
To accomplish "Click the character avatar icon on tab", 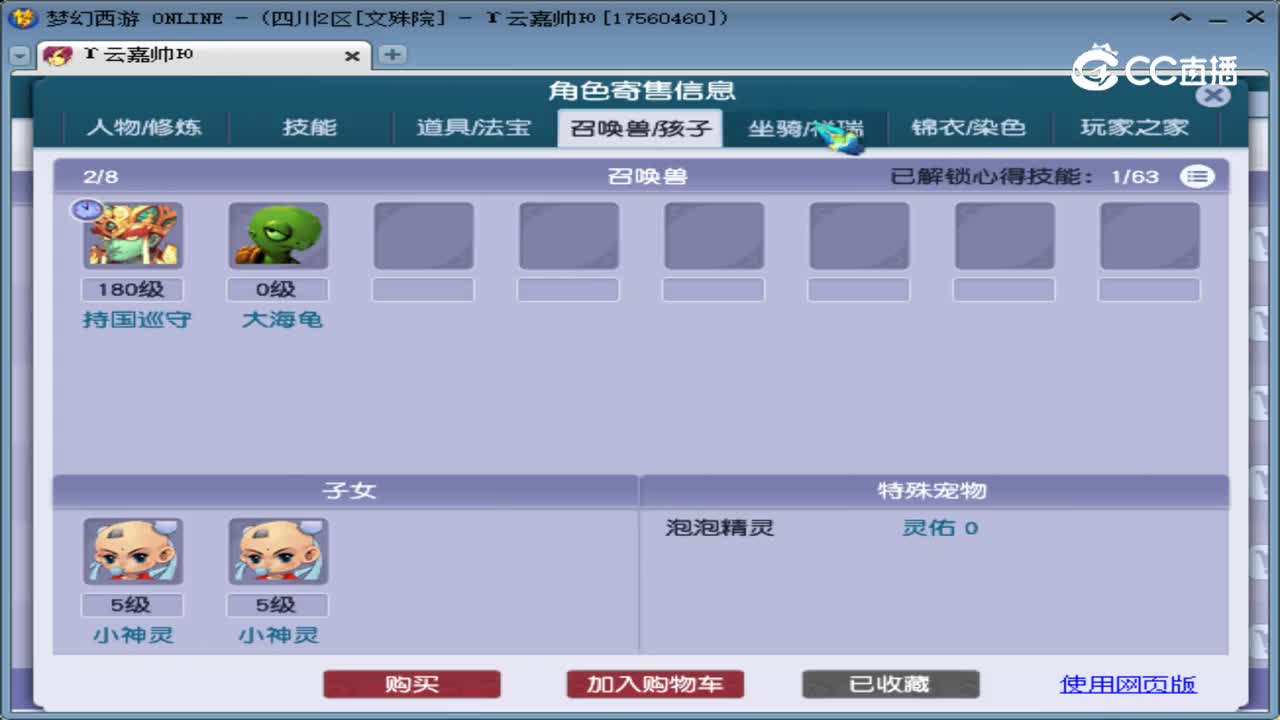I will 58,56.
